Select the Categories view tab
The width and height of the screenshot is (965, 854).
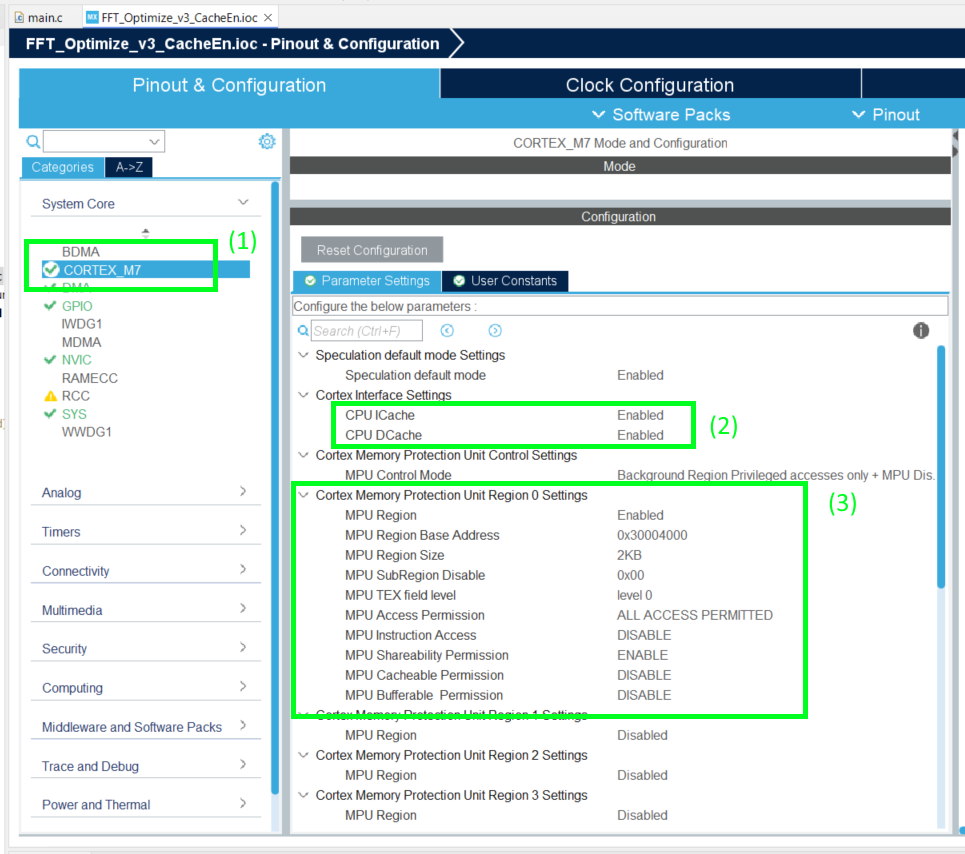click(x=62, y=167)
